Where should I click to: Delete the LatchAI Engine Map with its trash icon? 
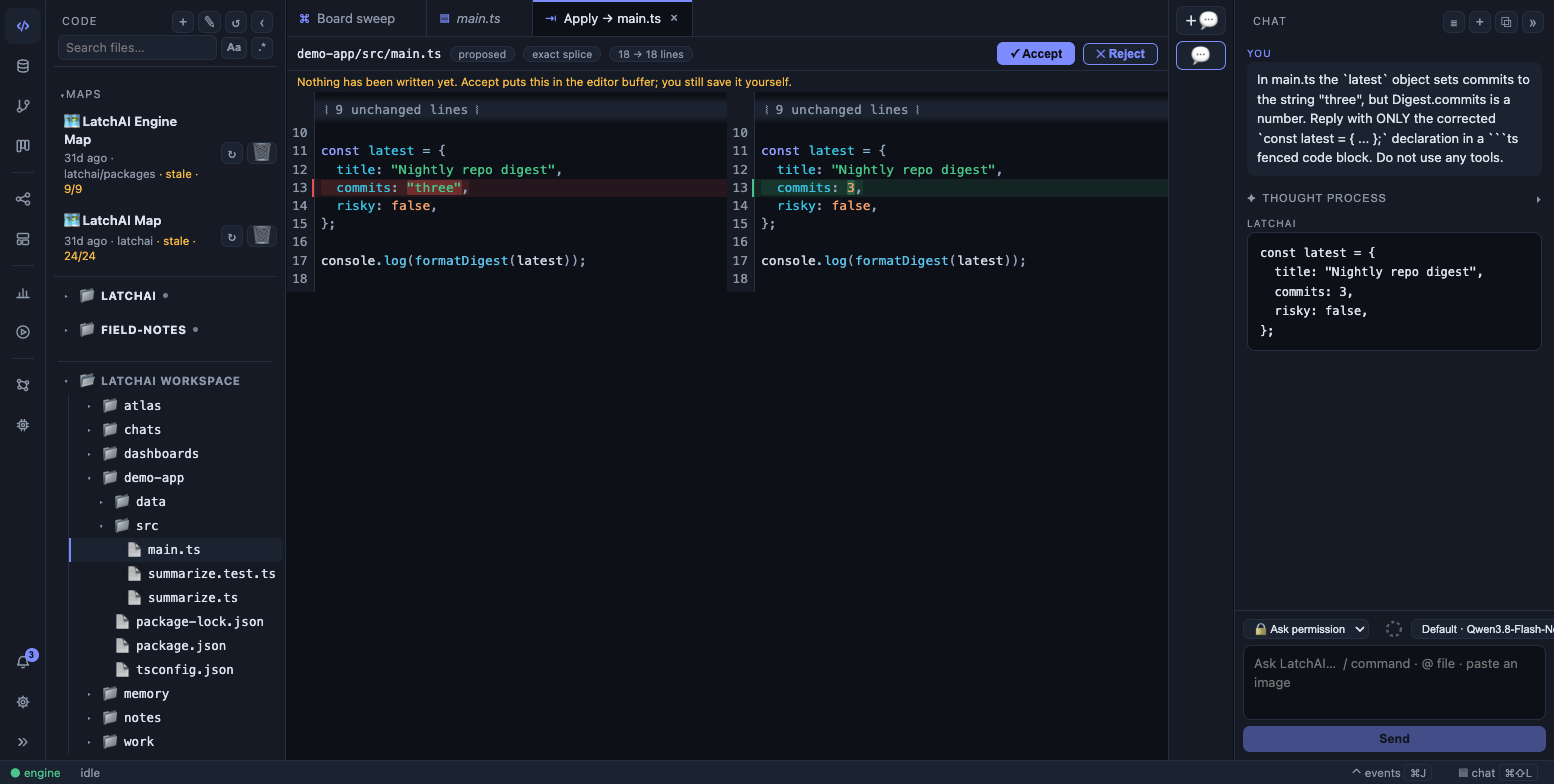(x=261, y=152)
